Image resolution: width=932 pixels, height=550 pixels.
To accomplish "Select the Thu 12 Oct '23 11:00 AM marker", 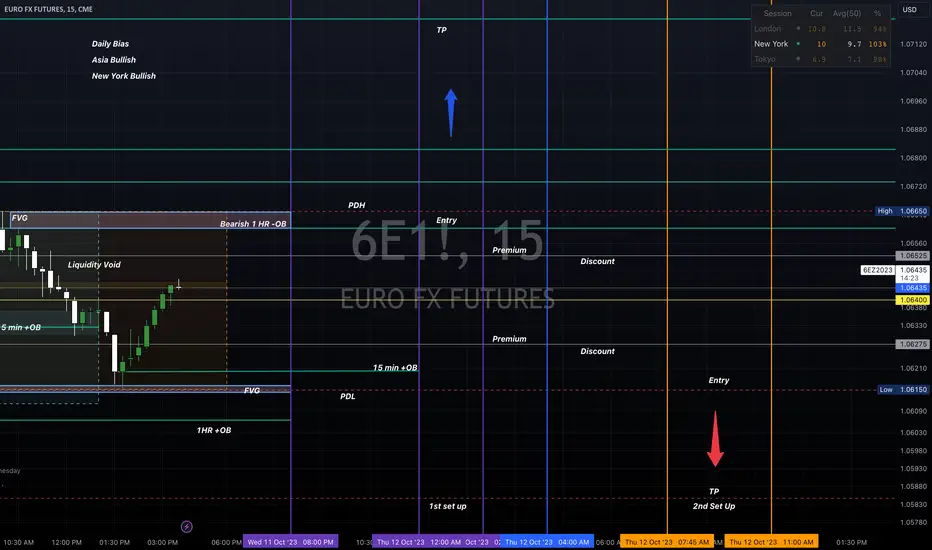I will point(771,542).
